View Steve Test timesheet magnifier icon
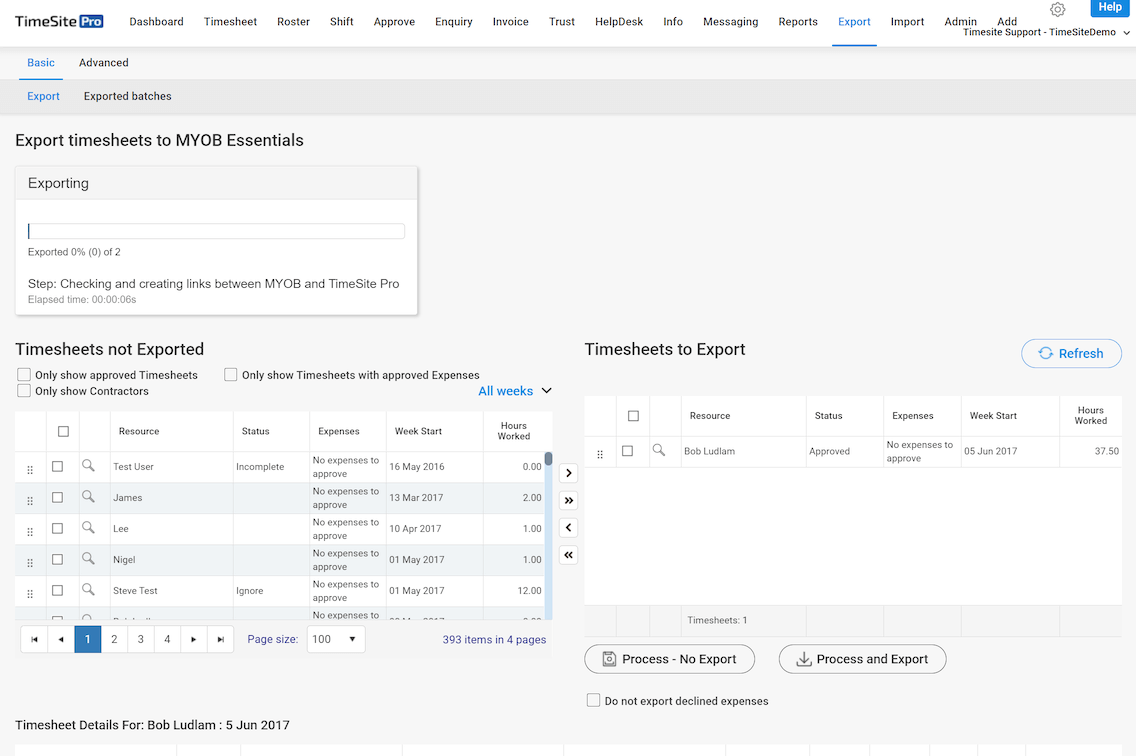Screen dimensions: 1136x756 (x=88, y=590)
